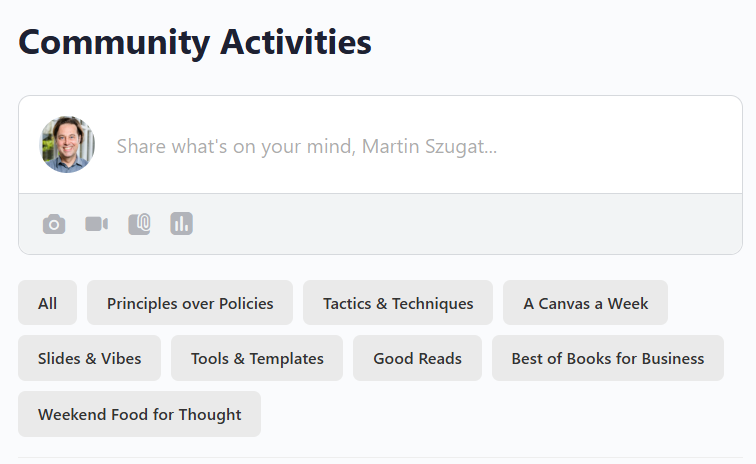The width and height of the screenshot is (756, 464).
Task: Select Best of Books for Business
Action: (x=607, y=358)
